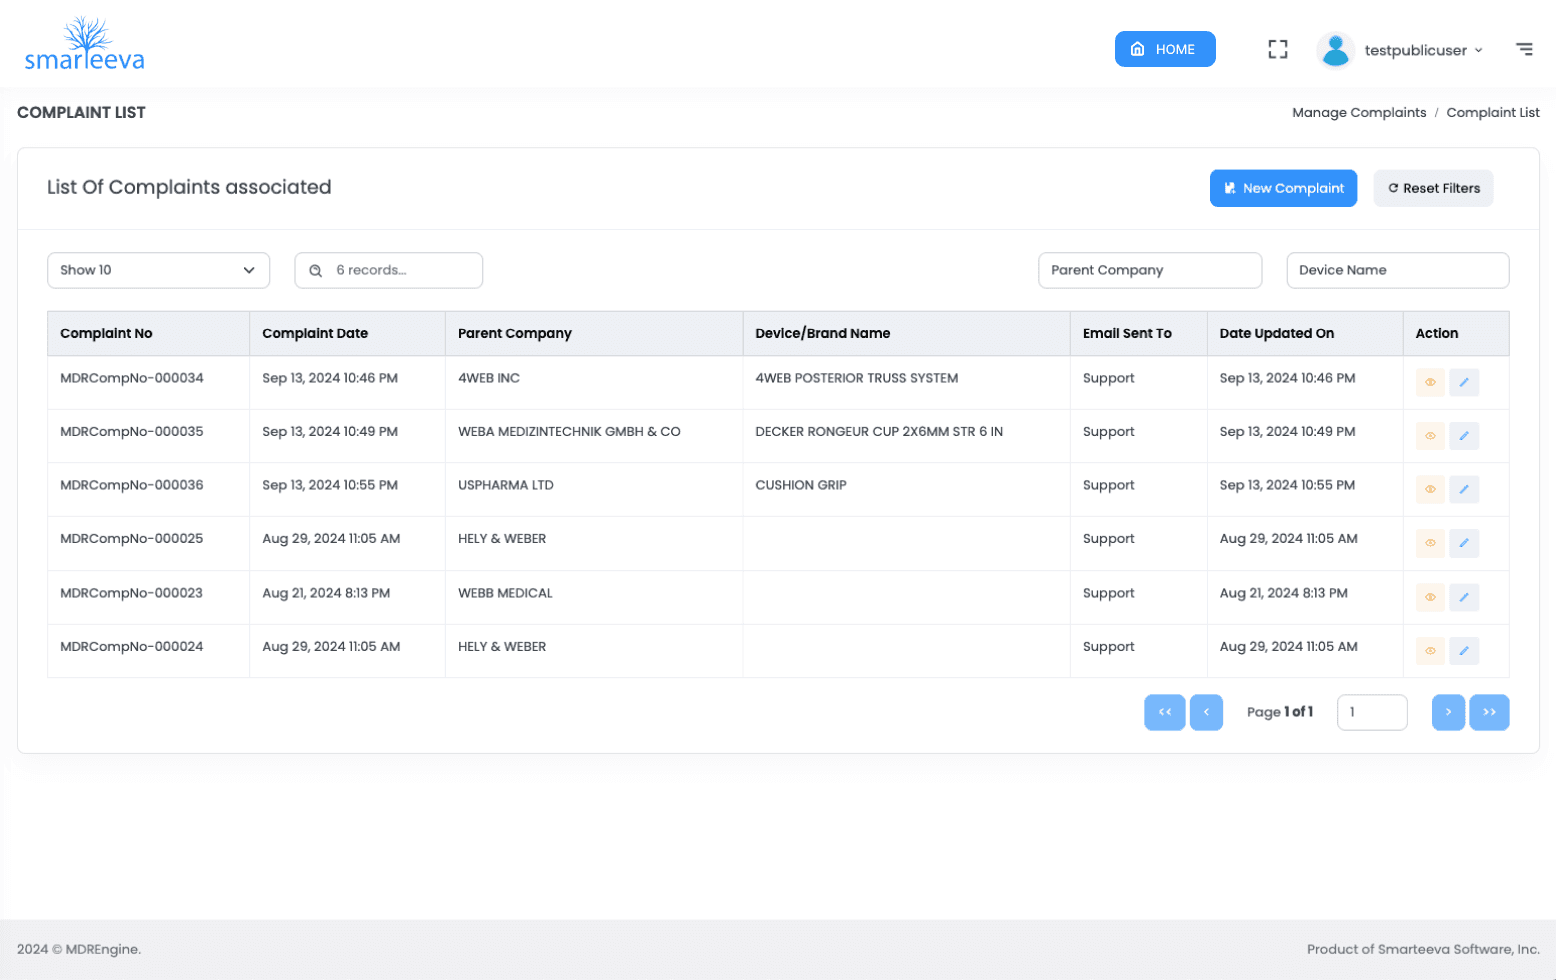The image size is (1556, 980).
Task: View complaint MDRCompNo-000035 eye icon
Action: pyautogui.click(x=1430, y=436)
